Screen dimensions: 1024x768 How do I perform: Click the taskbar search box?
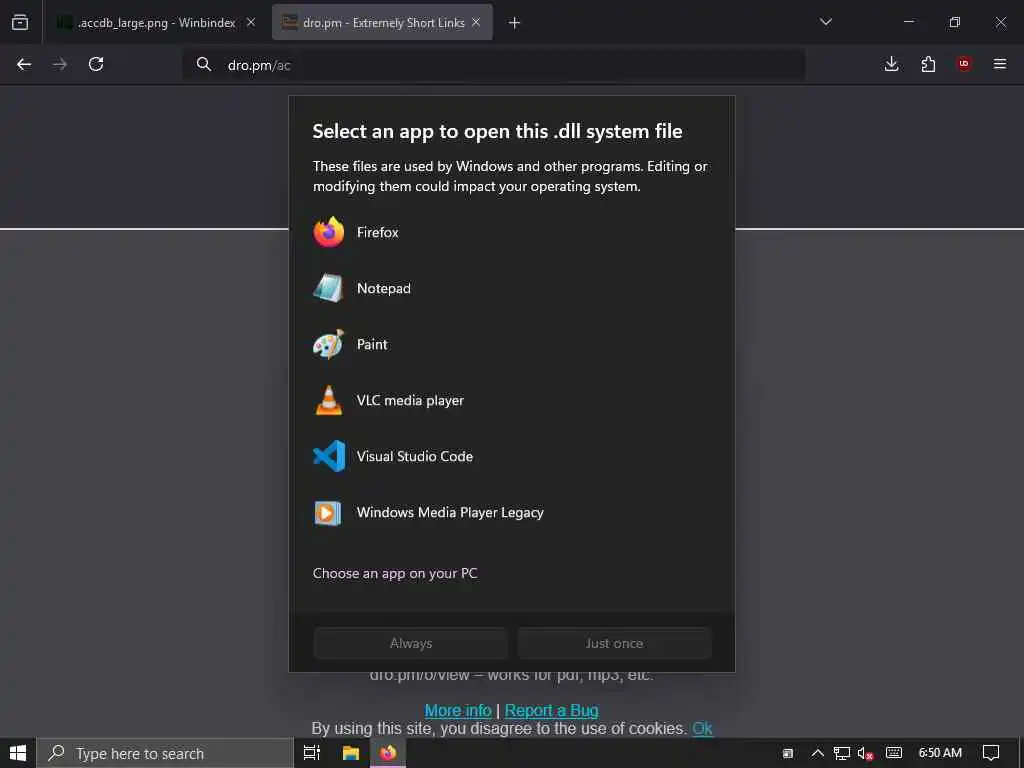pyautogui.click(x=165, y=753)
